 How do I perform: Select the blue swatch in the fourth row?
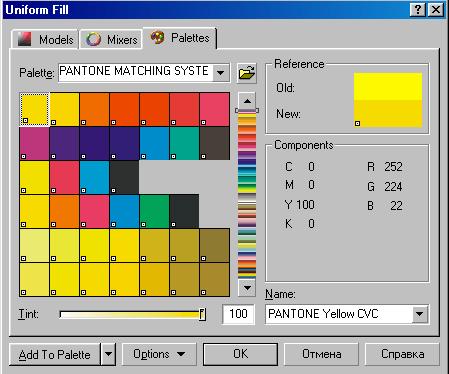click(124, 211)
